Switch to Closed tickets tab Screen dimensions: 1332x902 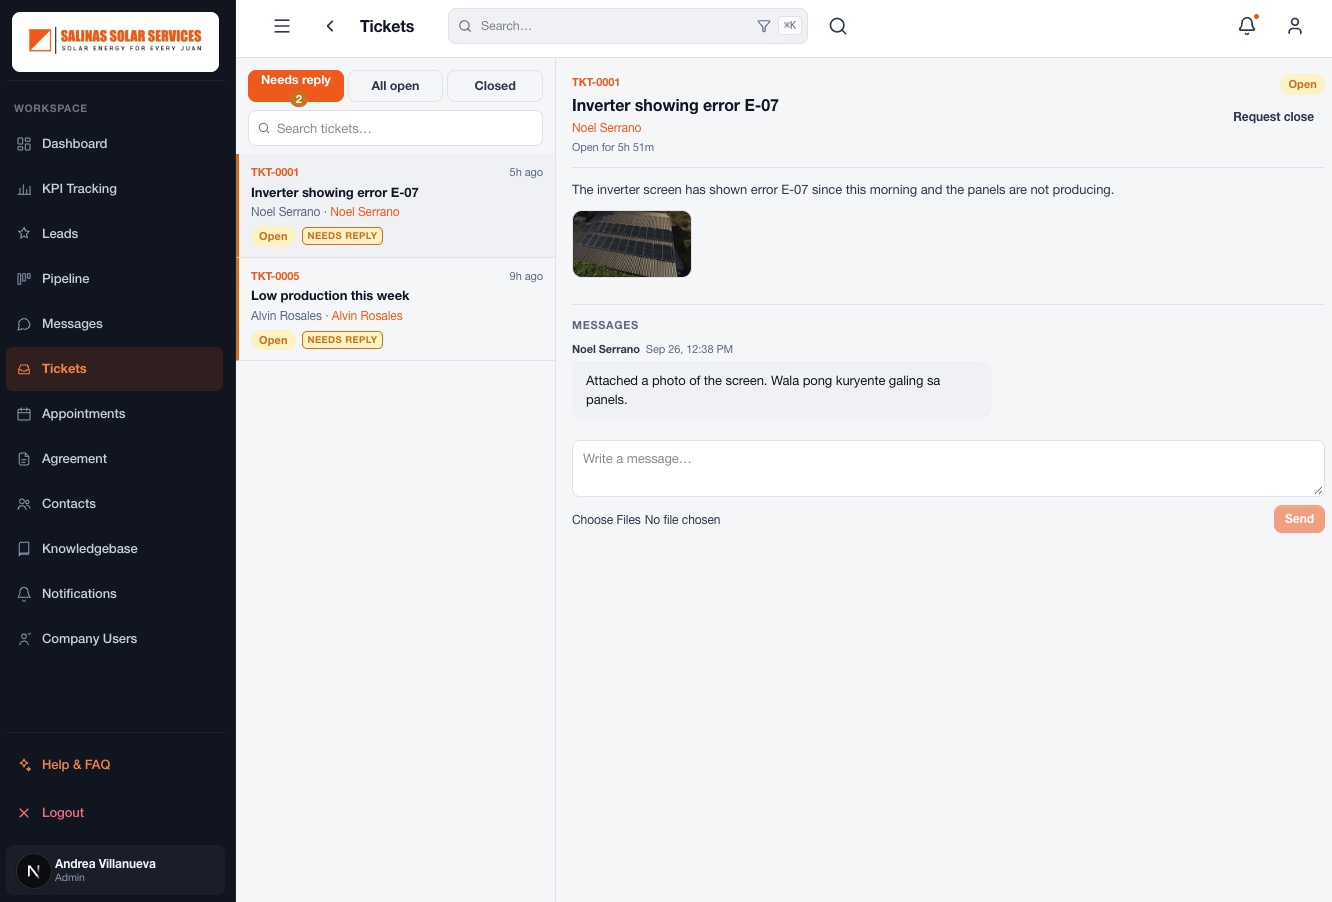(x=495, y=86)
